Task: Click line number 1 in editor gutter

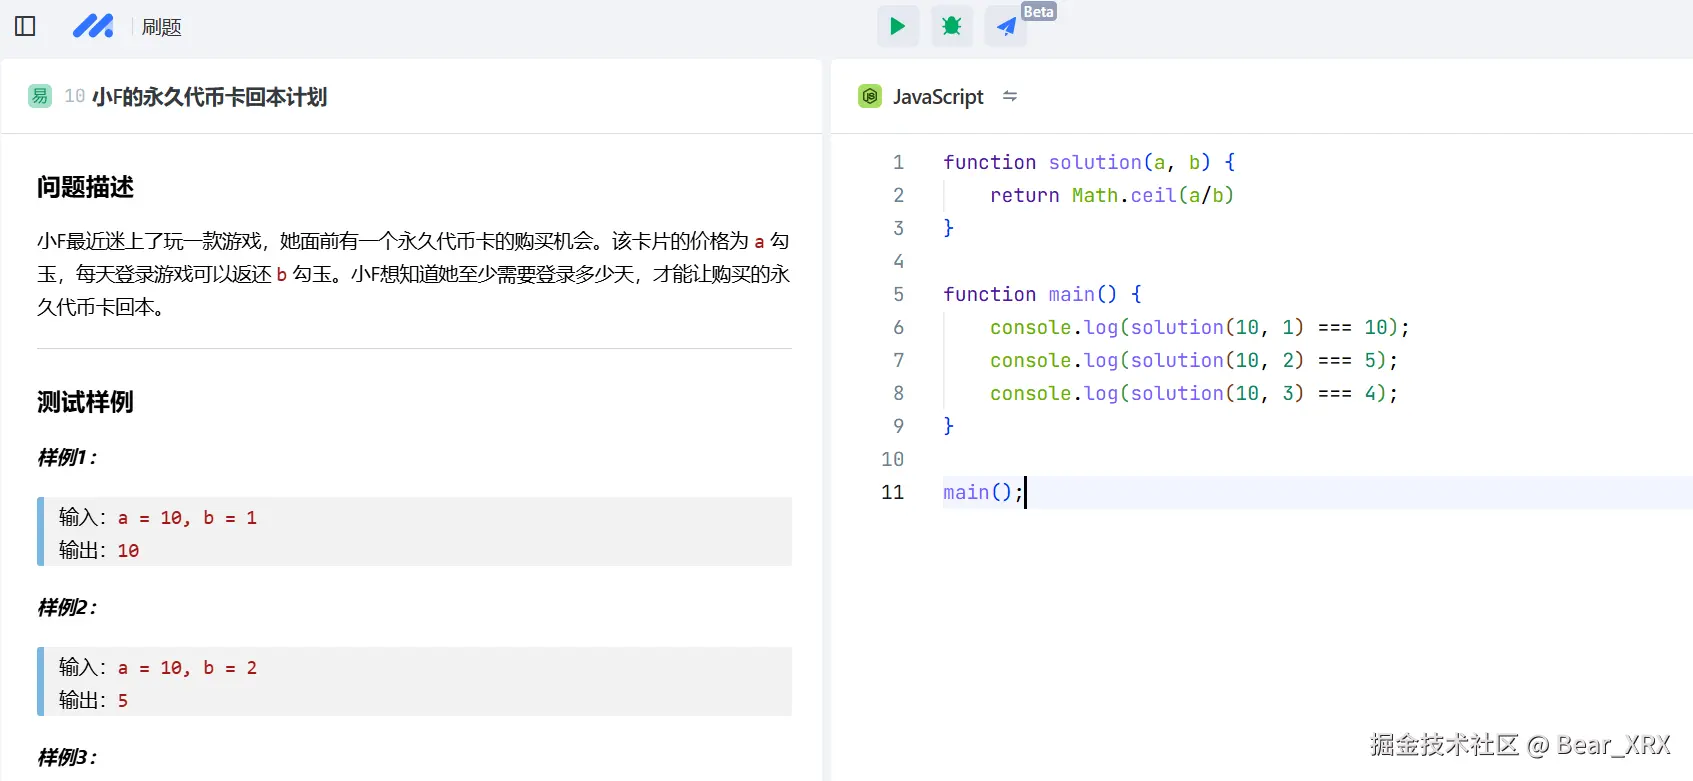Action: 898,162
